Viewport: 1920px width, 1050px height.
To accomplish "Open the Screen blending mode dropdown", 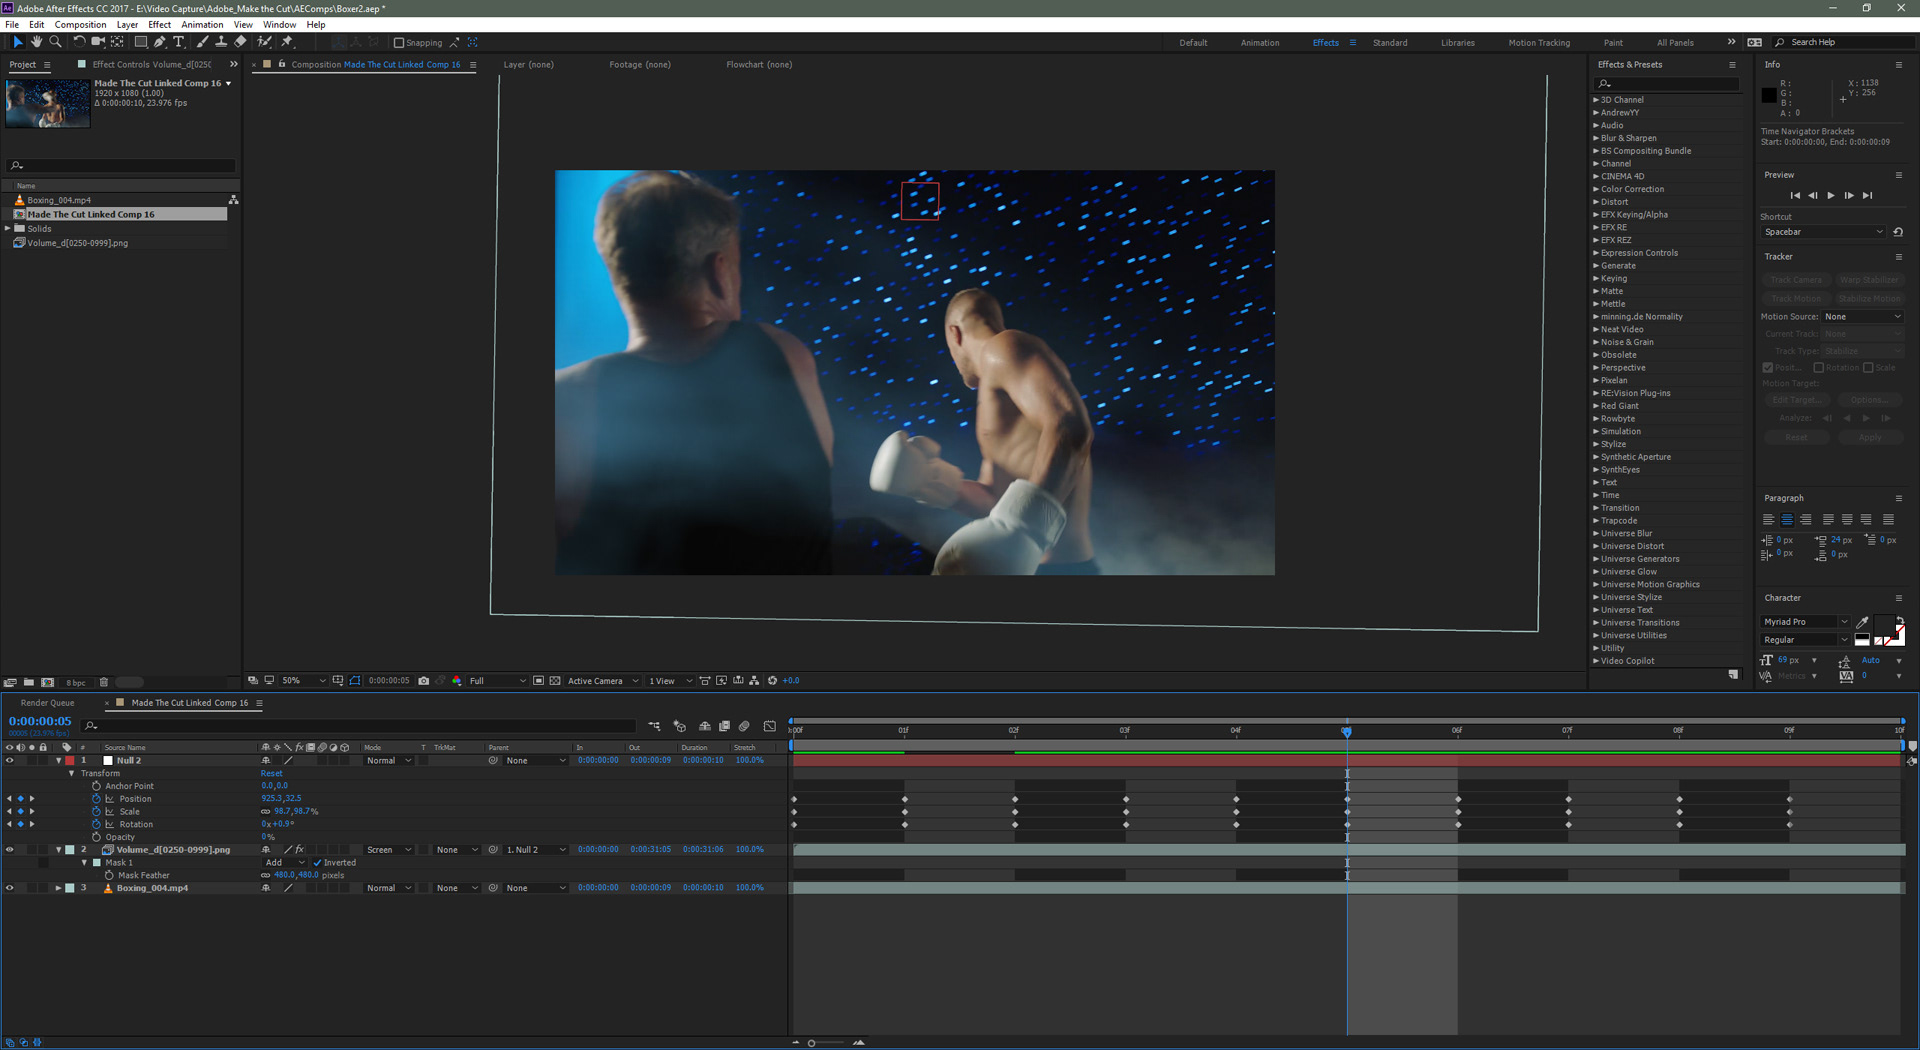I will coord(388,850).
